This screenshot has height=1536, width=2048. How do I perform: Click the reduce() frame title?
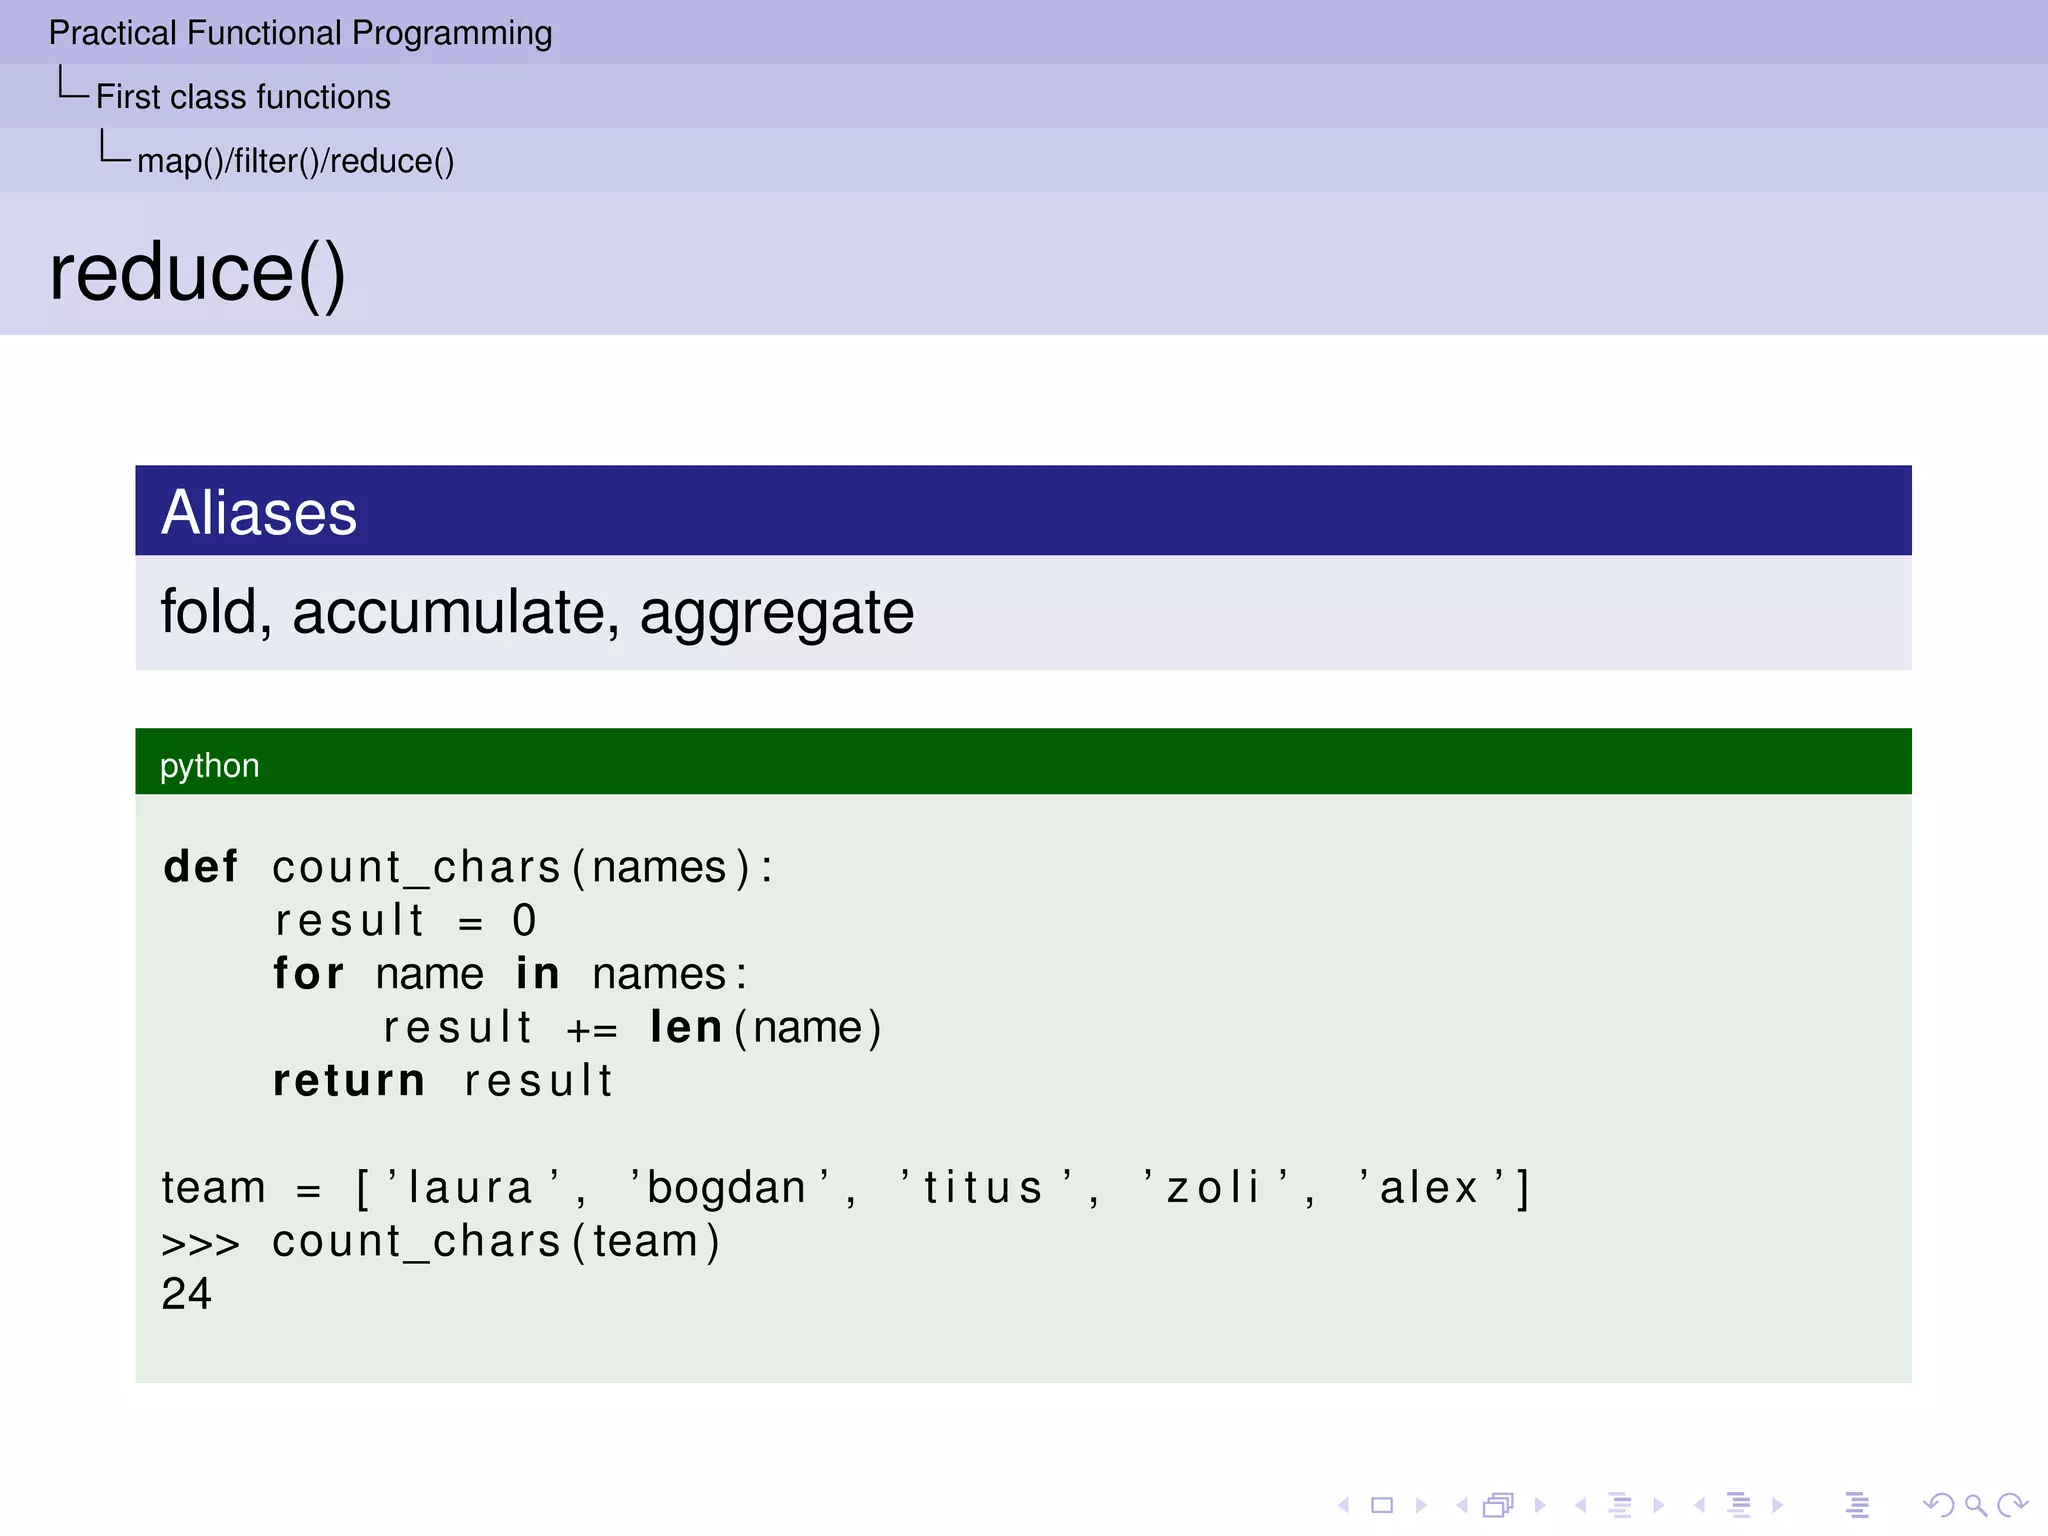pos(197,273)
